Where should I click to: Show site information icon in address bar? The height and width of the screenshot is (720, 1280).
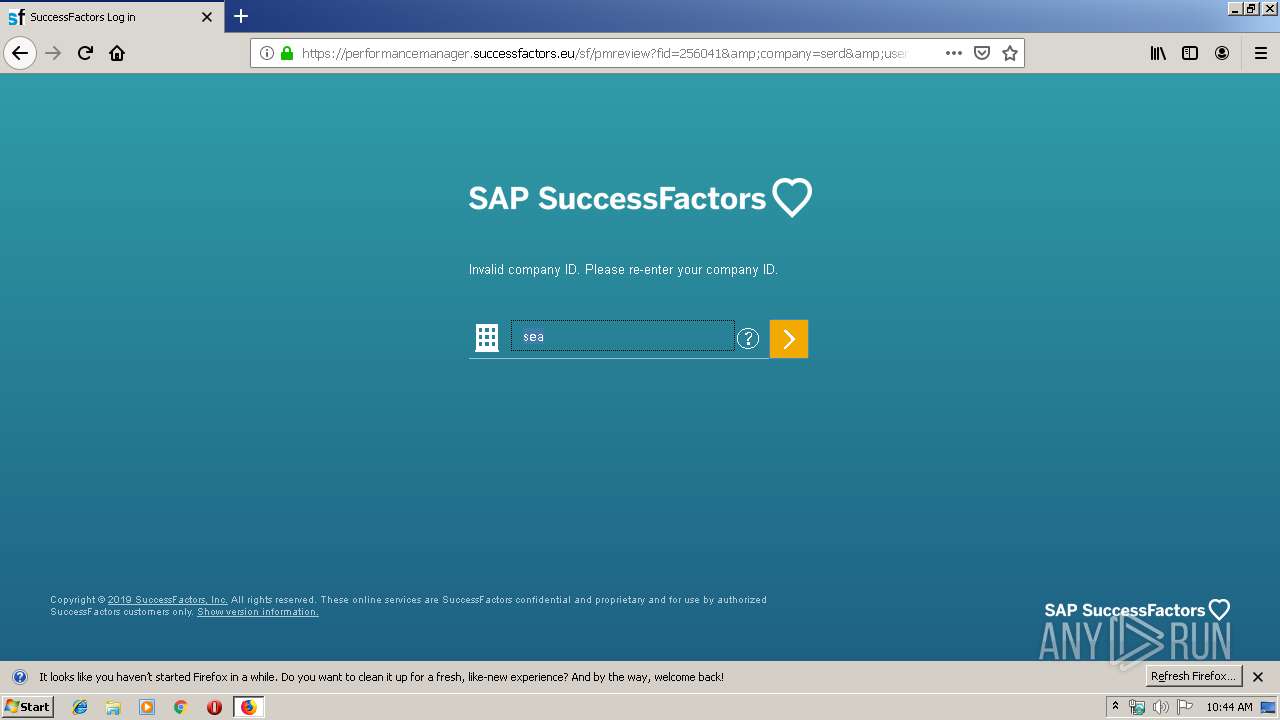pos(267,53)
